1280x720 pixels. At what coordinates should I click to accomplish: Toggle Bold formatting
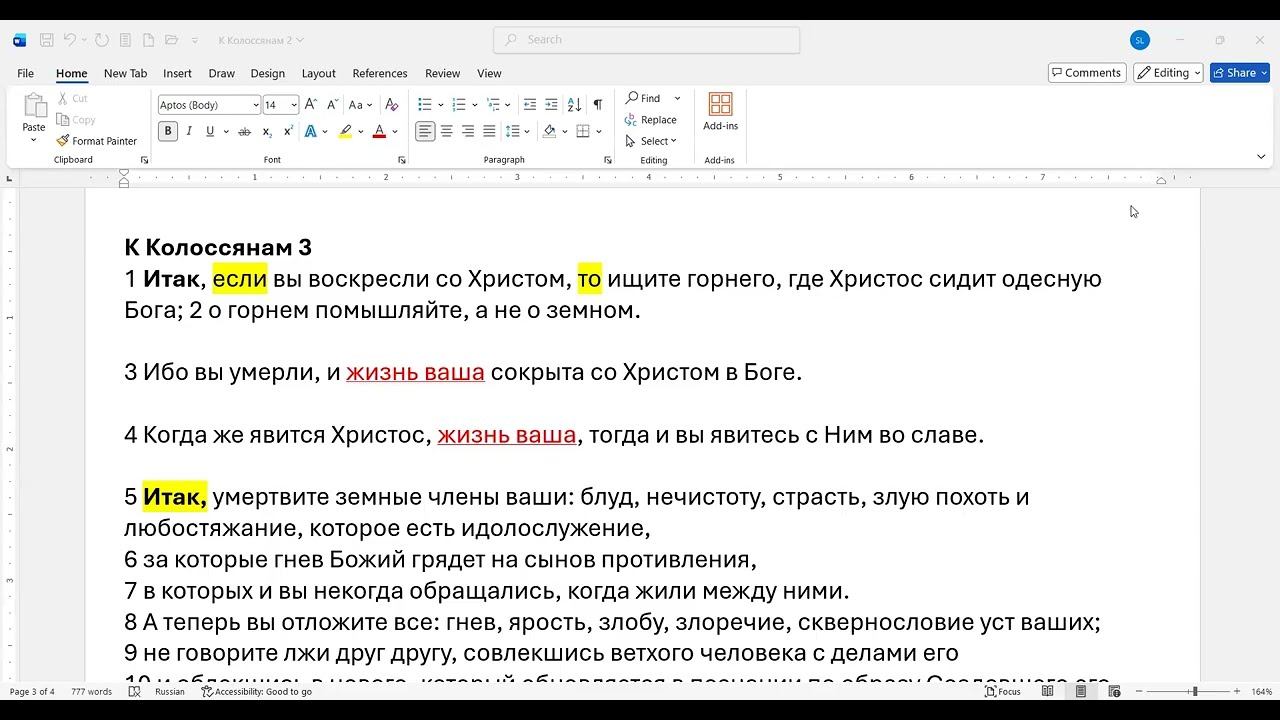tap(167, 131)
